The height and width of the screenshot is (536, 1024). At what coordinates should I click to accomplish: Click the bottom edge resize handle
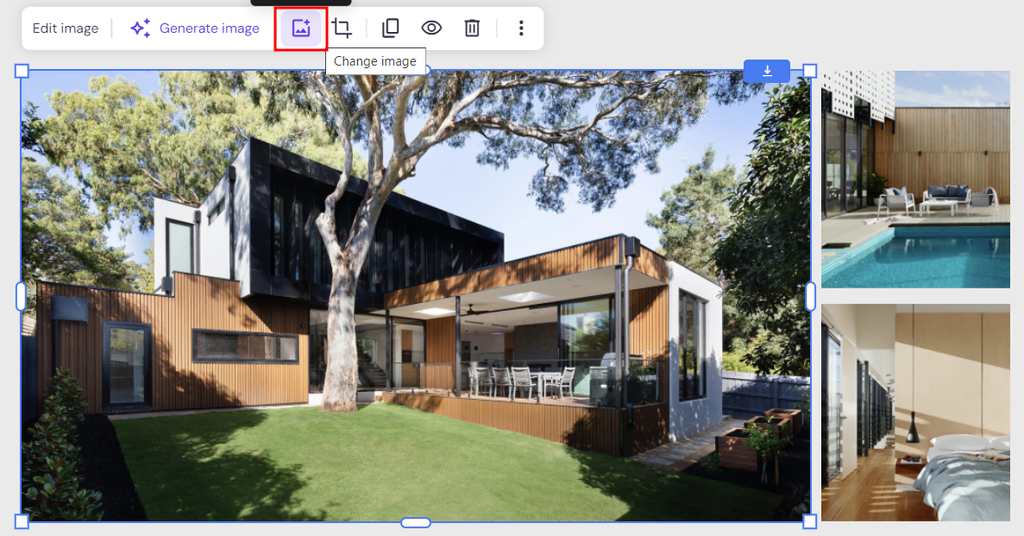click(415, 522)
